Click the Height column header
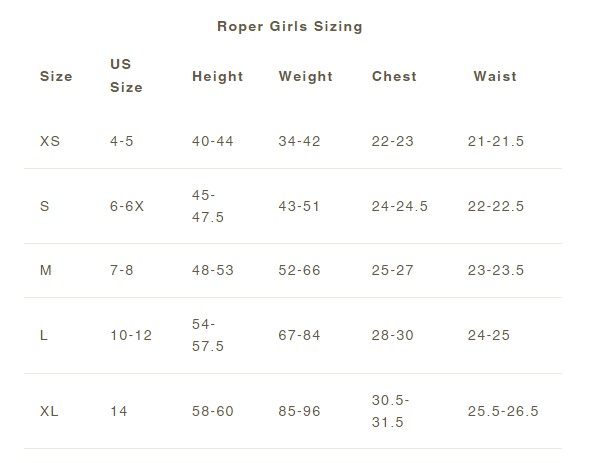 217,76
